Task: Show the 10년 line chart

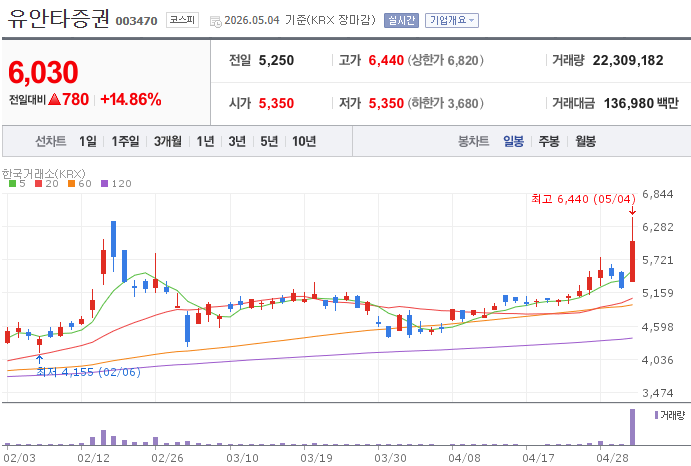Action: pyautogui.click(x=304, y=142)
